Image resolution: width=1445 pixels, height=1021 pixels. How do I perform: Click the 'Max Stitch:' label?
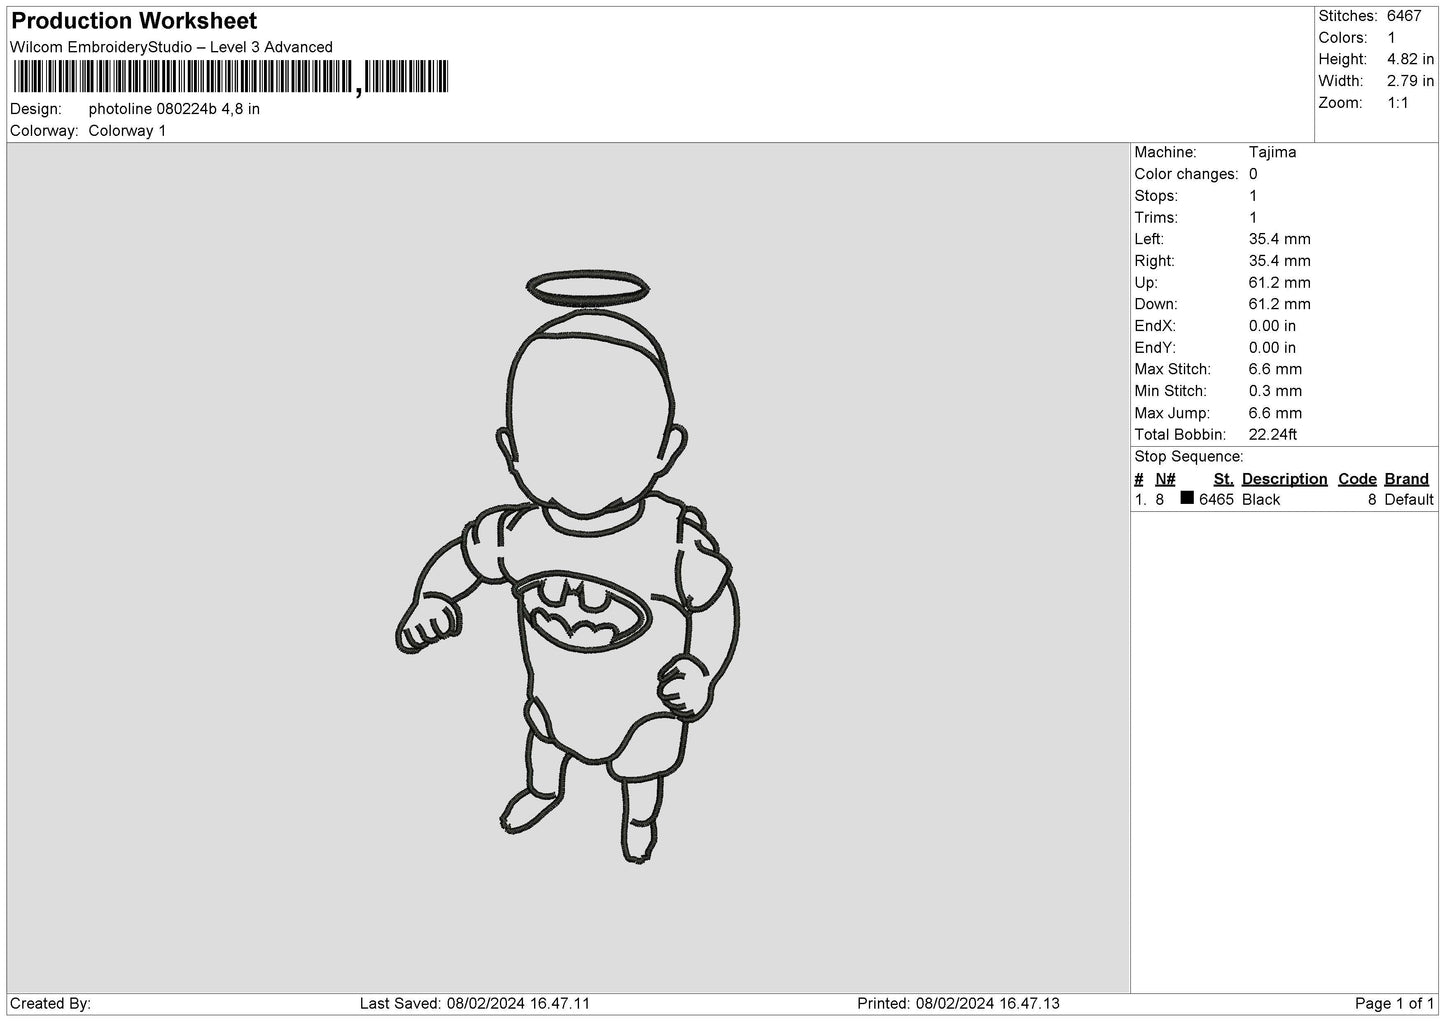pos(1172,369)
